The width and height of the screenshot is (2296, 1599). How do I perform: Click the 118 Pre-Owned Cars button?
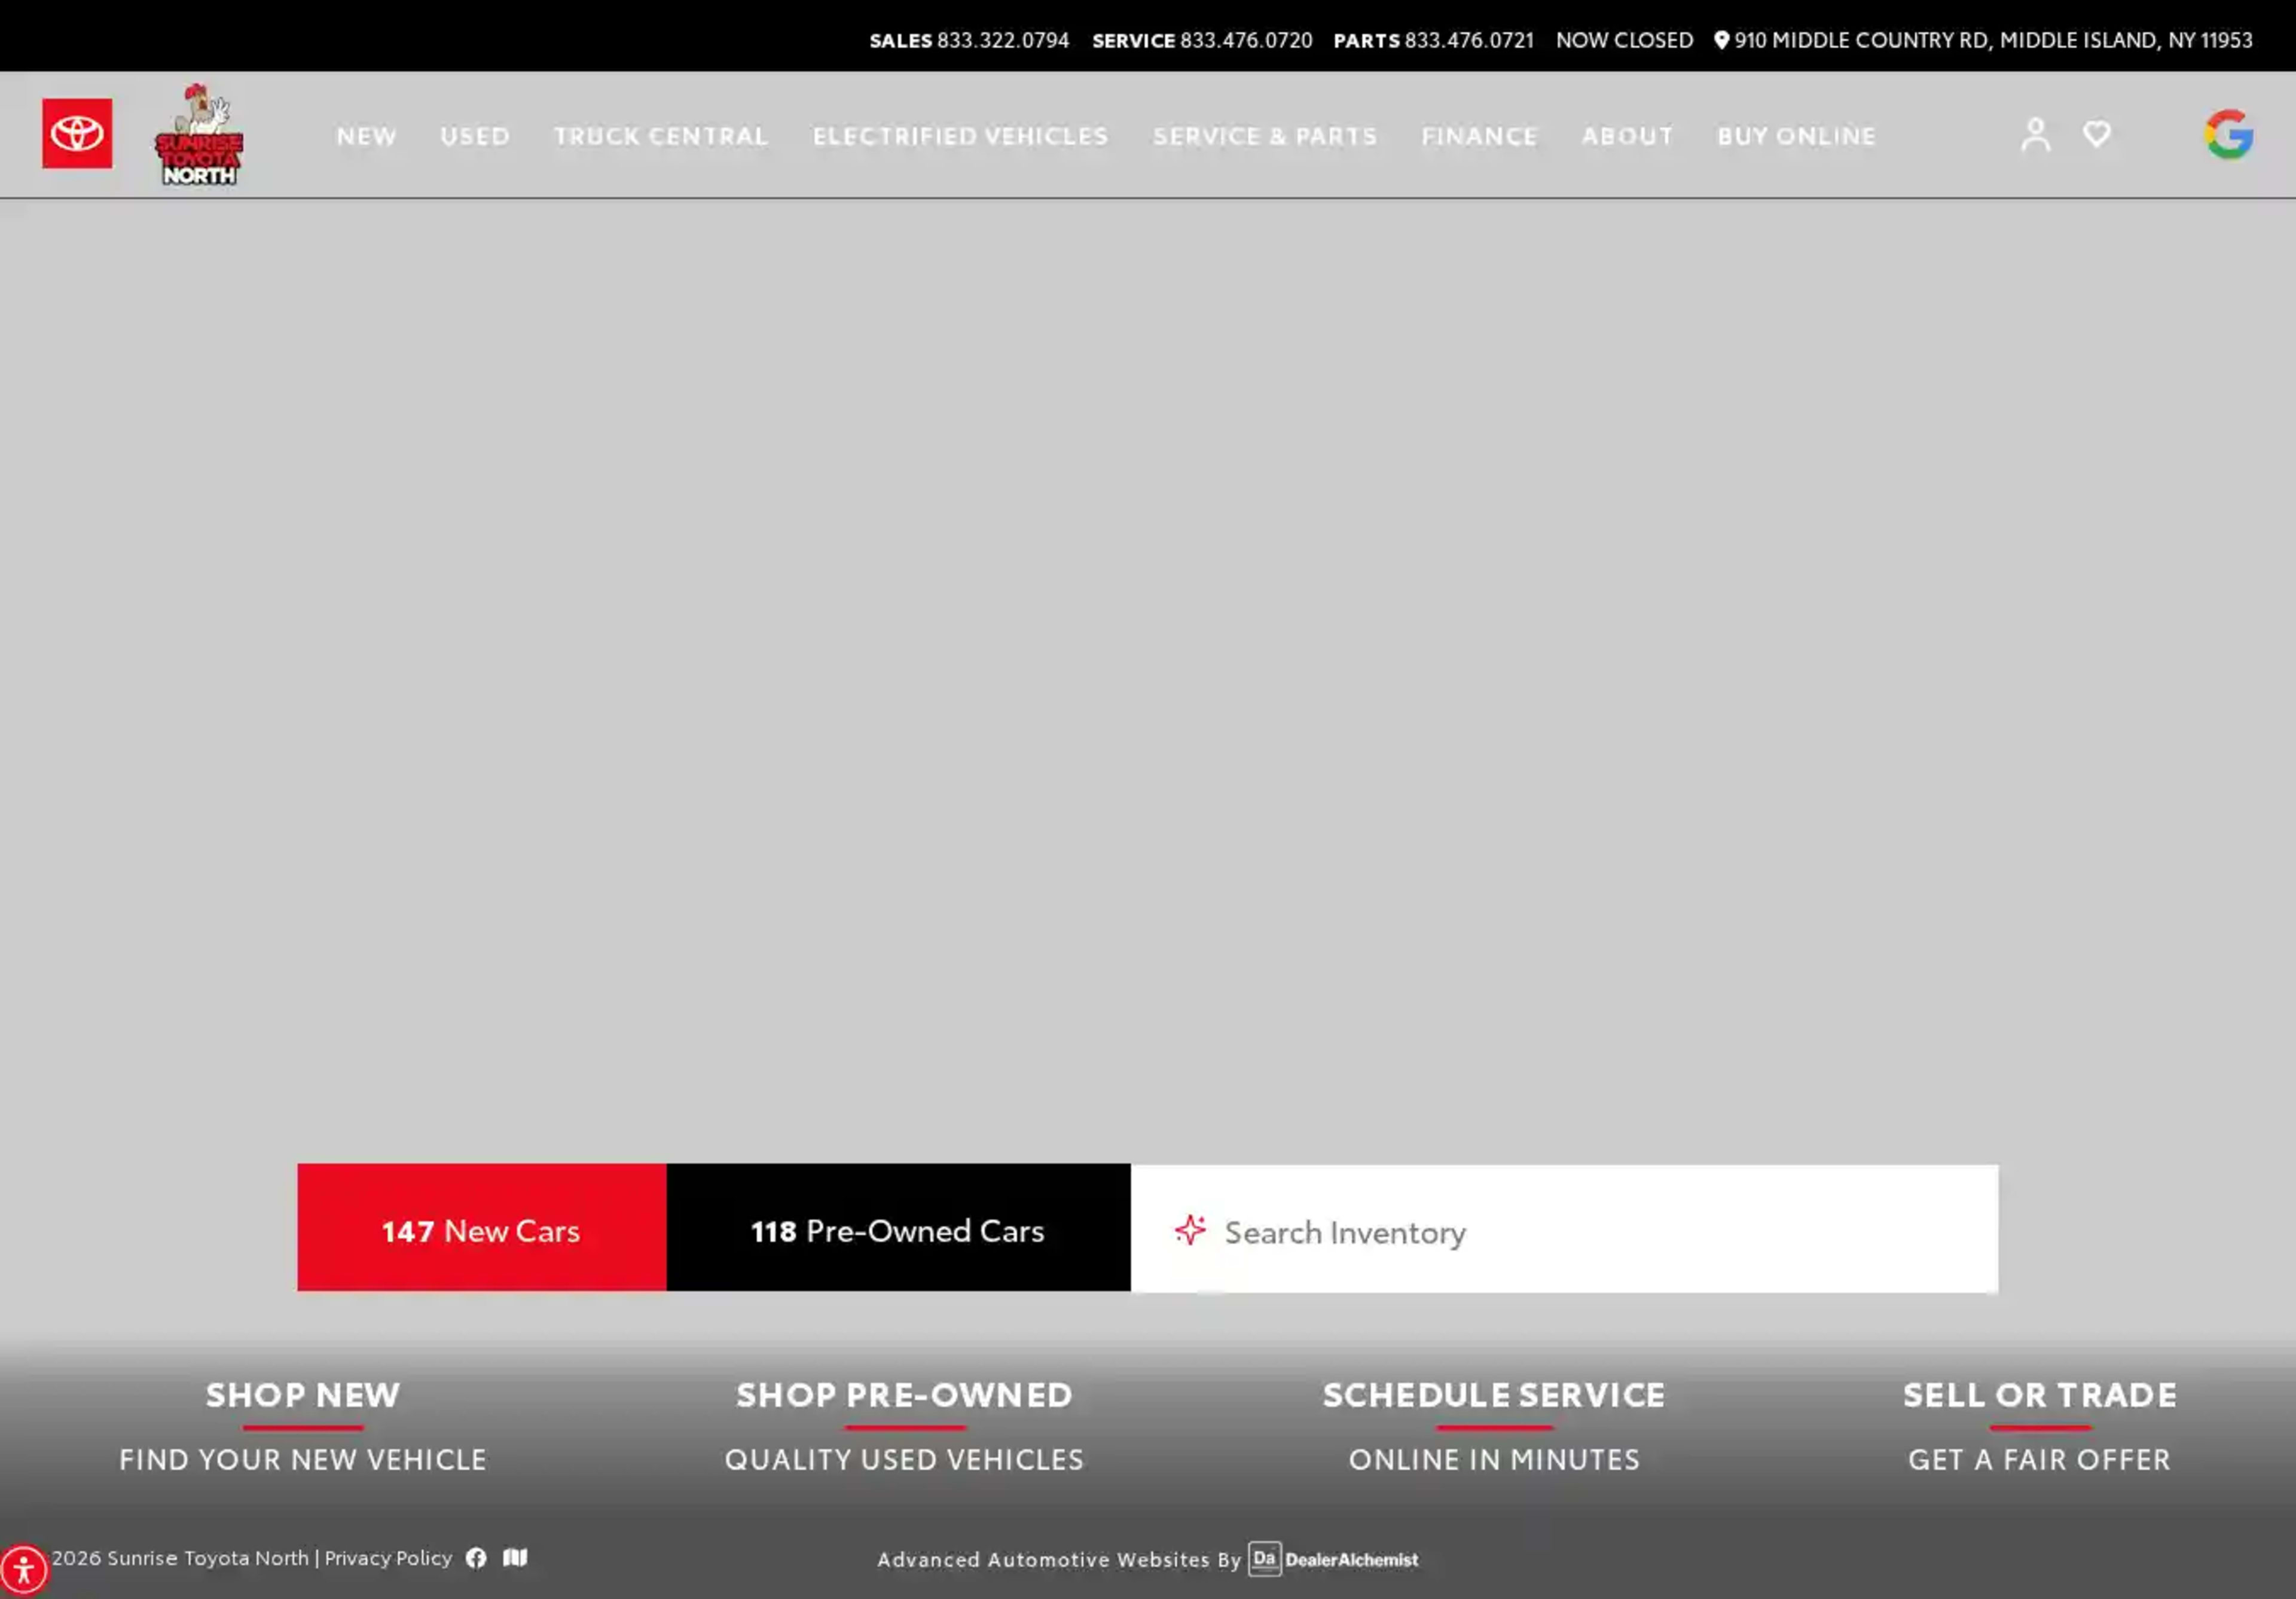898,1227
